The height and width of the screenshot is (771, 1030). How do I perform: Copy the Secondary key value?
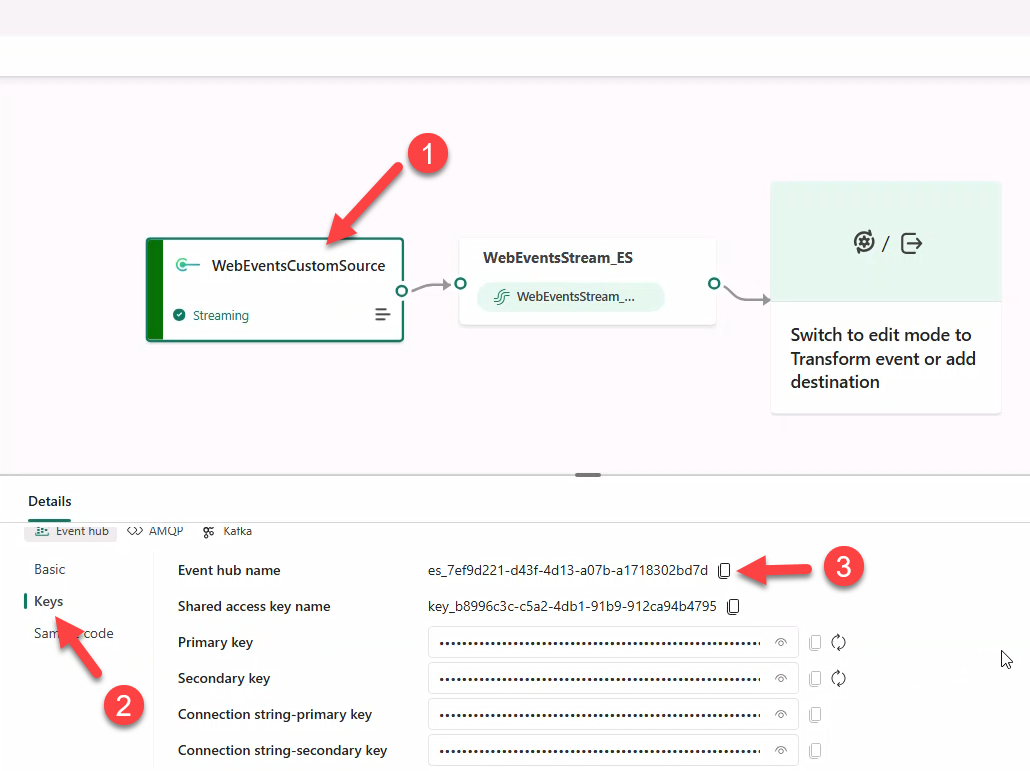[815, 679]
